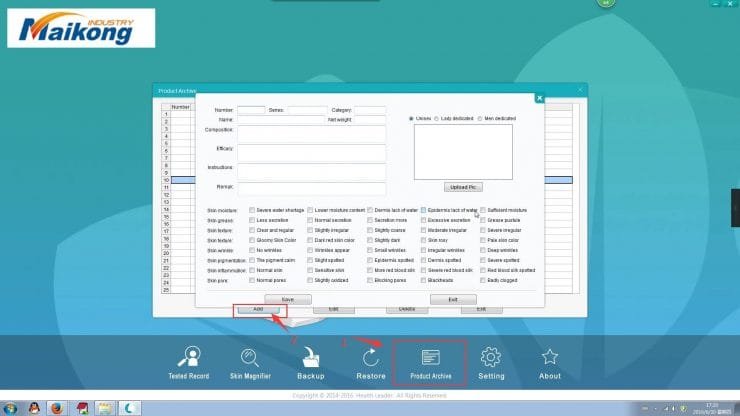Click the Windows Start button
The height and width of the screenshot is (416, 740).
click(12, 407)
